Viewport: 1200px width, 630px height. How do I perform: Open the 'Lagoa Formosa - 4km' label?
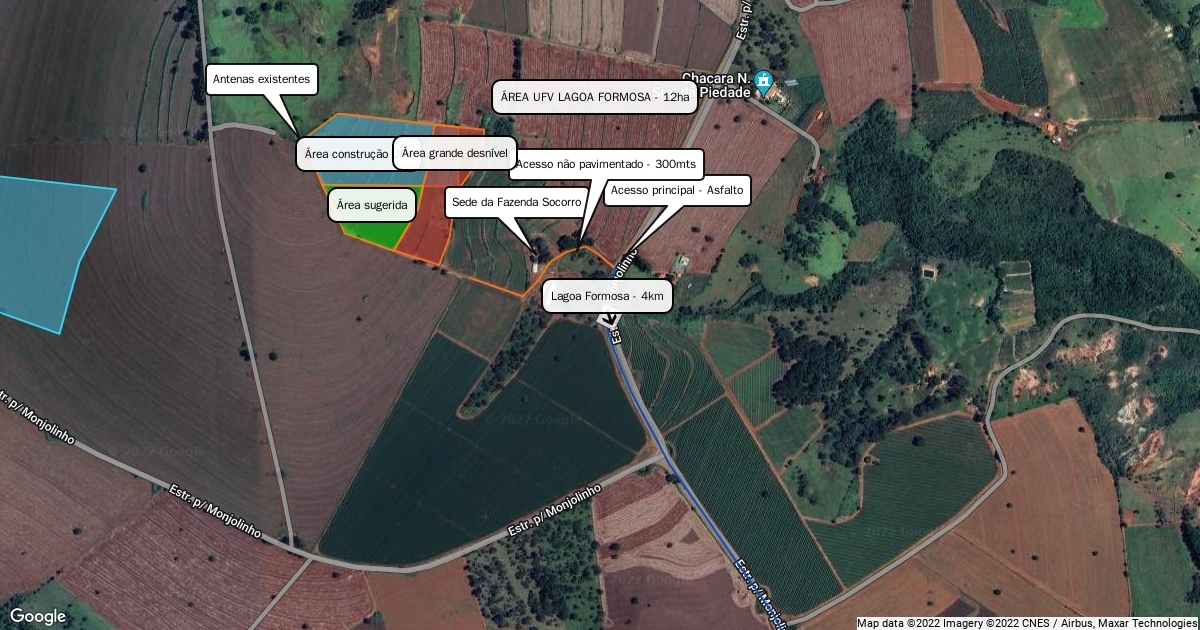pyautogui.click(x=607, y=296)
